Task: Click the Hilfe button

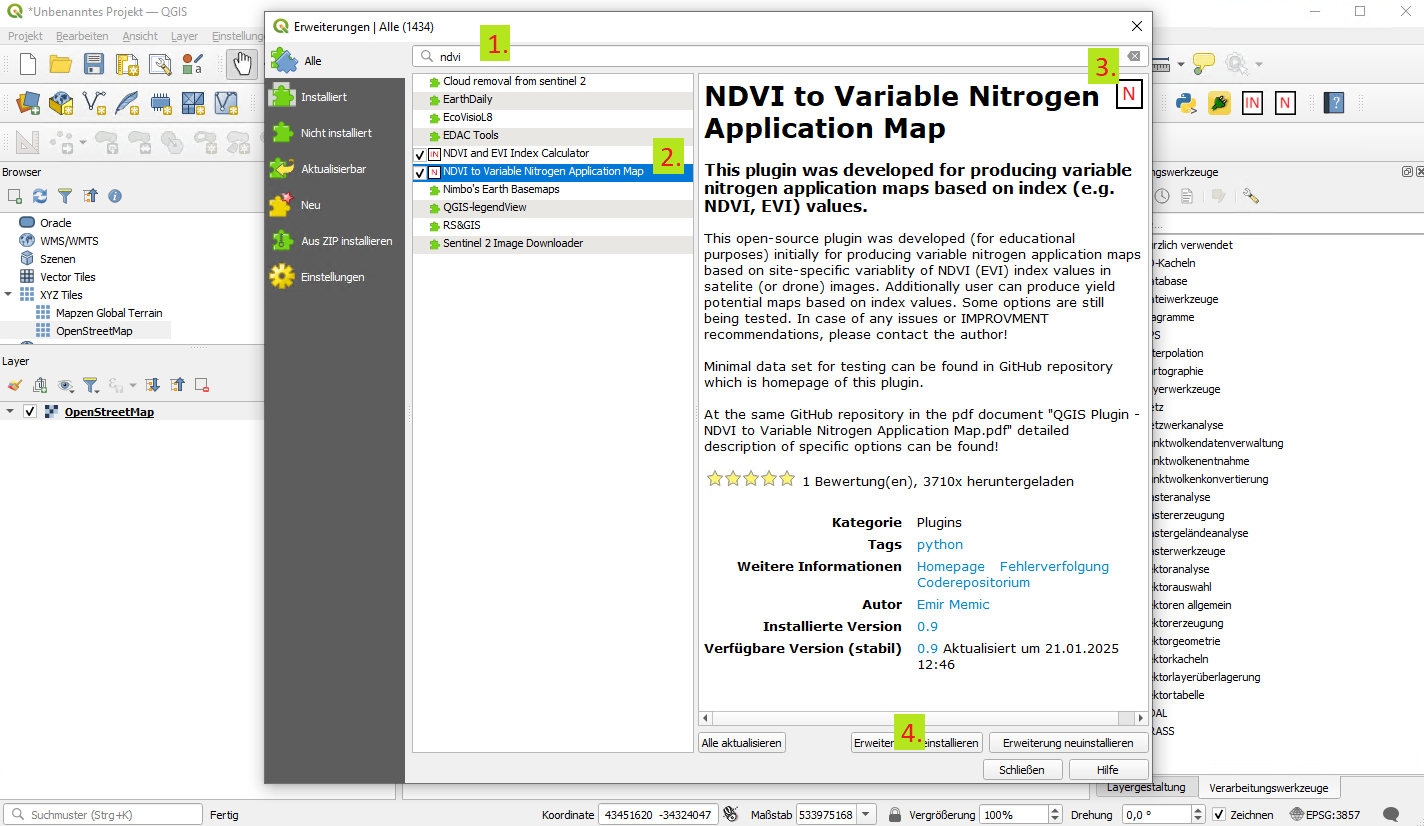Action: pyautogui.click(x=1108, y=770)
